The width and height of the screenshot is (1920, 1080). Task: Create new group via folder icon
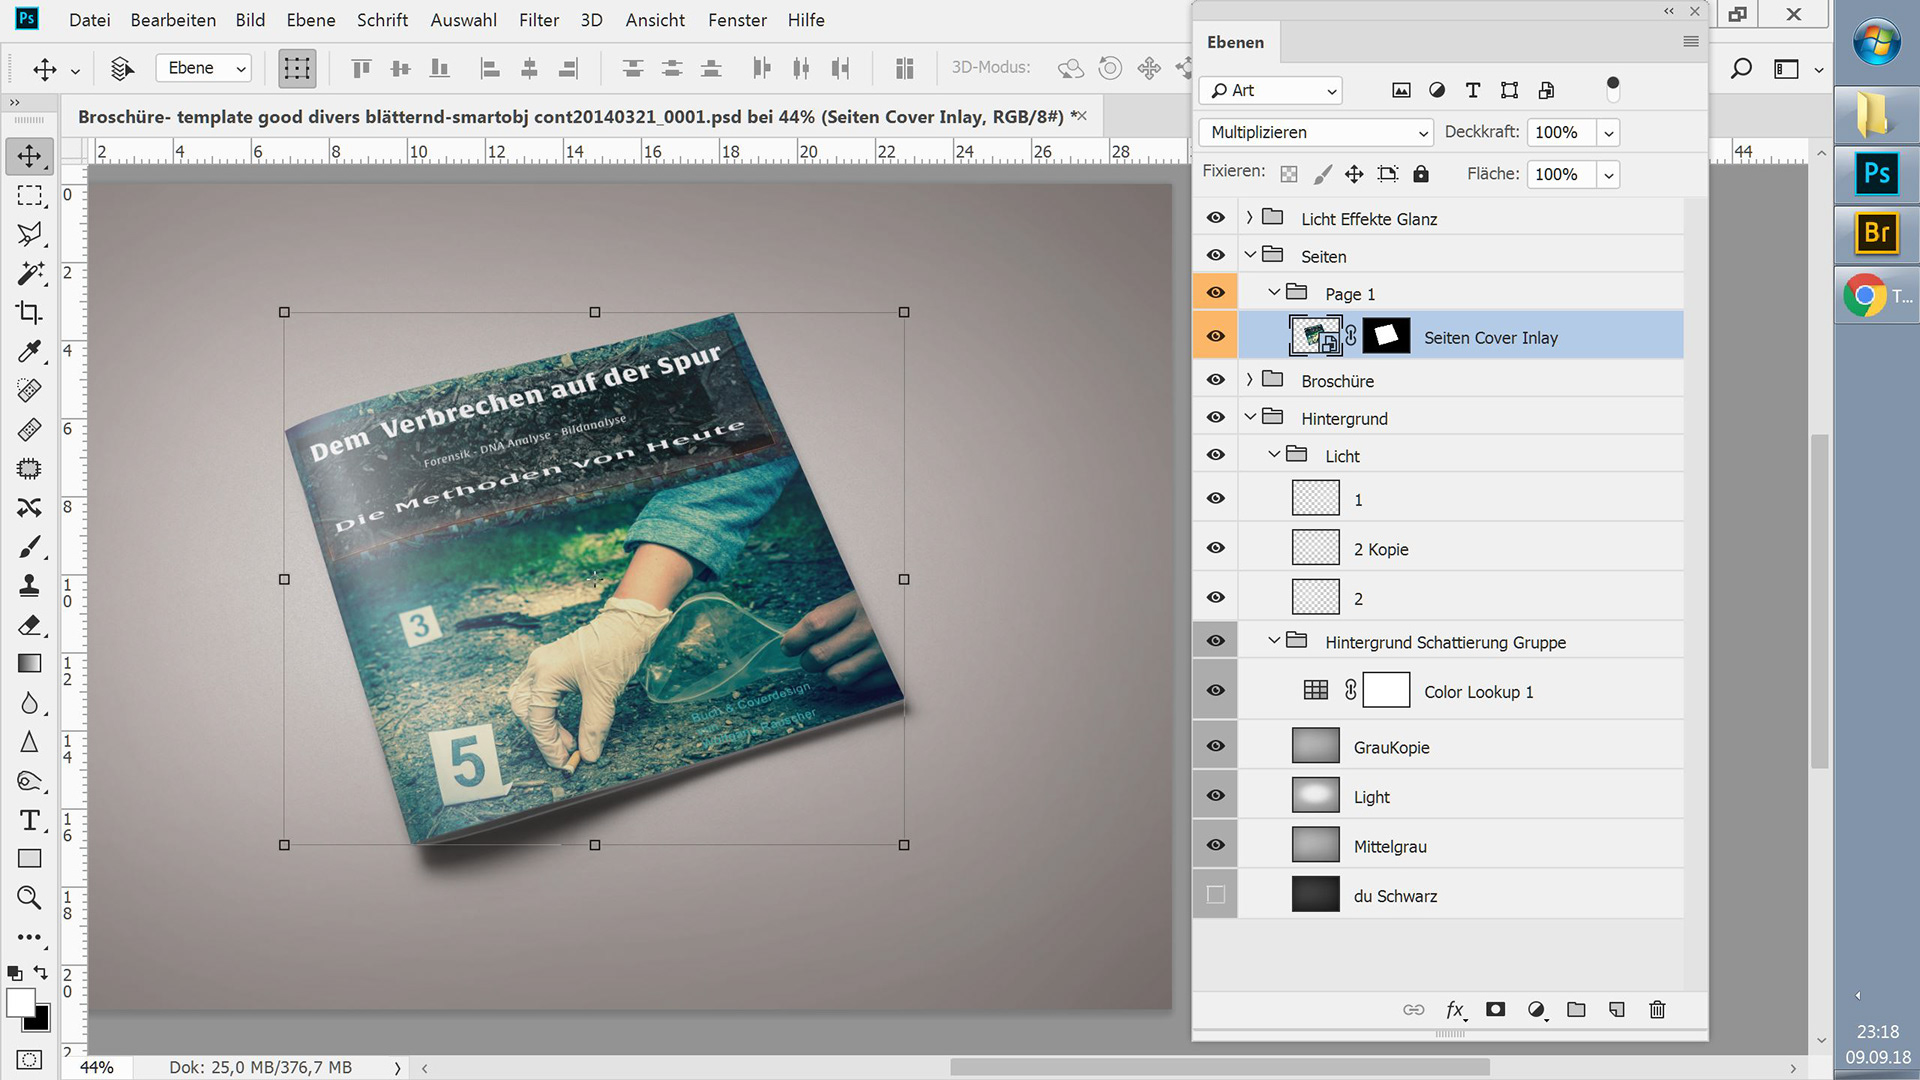click(x=1576, y=1010)
